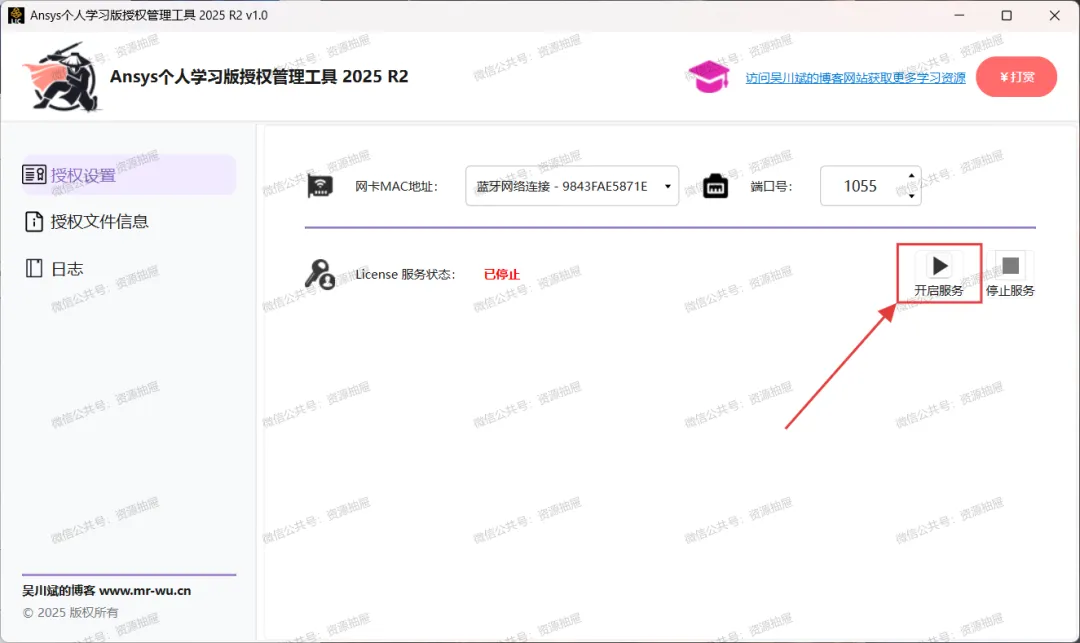Image resolution: width=1080 pixels, height=643 pixels.
Task: Click the License 服务状态 label
Action: pos(405,275)
